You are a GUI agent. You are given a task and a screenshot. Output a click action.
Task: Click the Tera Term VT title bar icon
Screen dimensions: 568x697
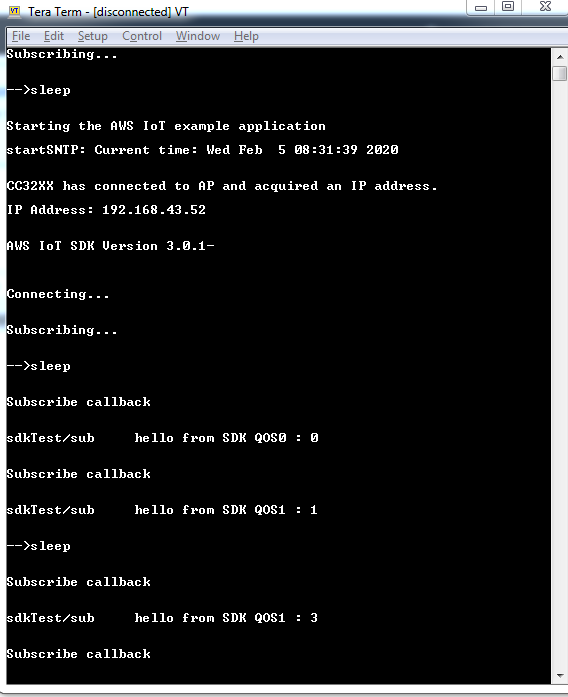point(15,12)
